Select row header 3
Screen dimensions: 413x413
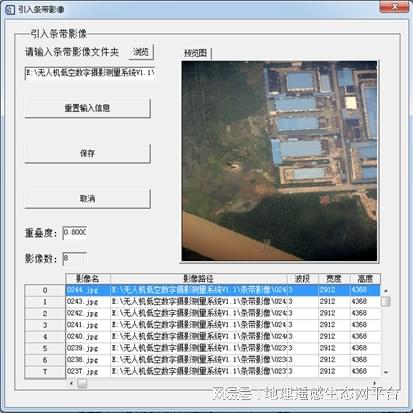[x=45, y=325]
